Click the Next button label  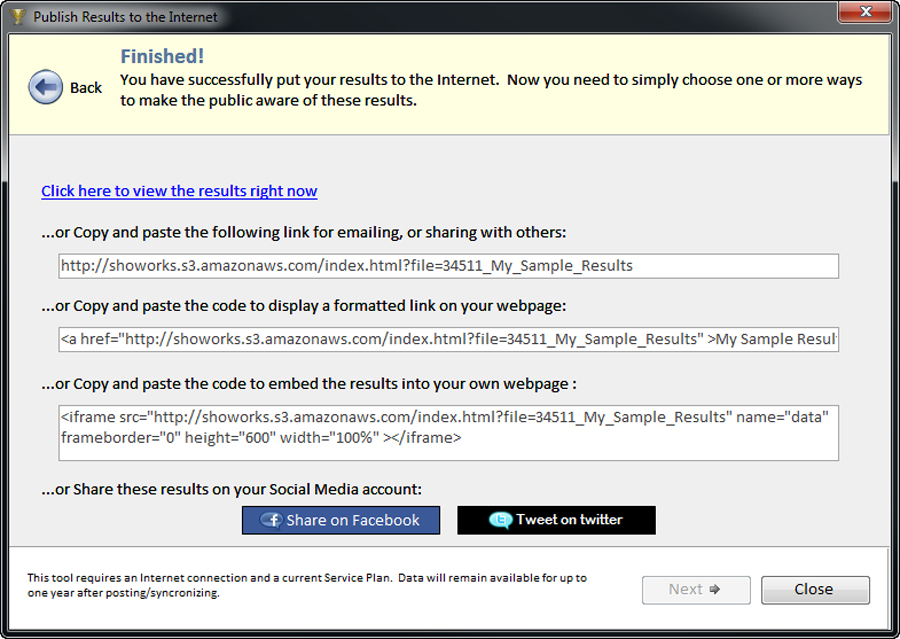pyautogui.click(x=685, y=590)
